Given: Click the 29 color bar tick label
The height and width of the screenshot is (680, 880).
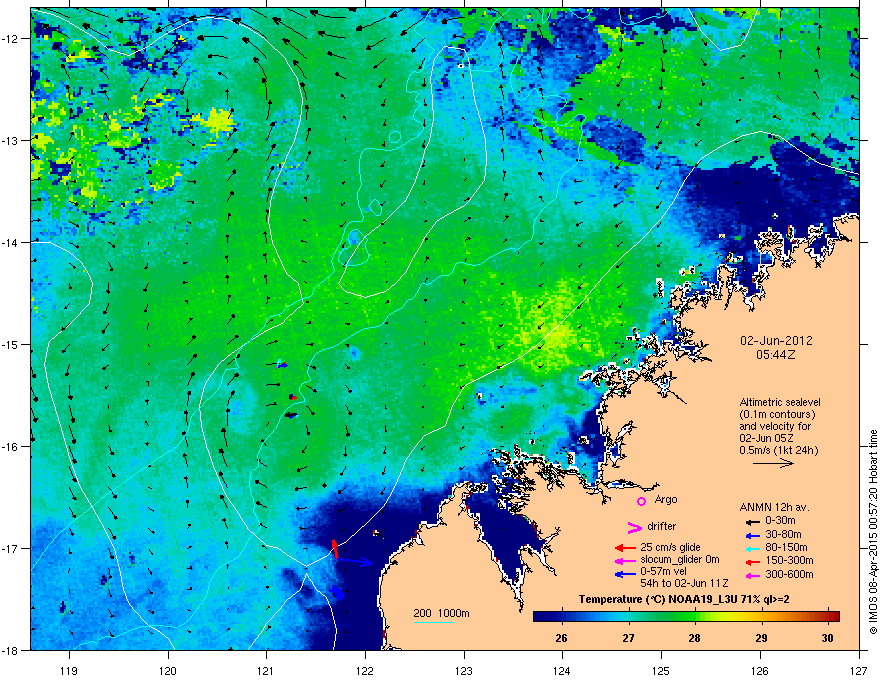Looking at the screenshot, I should tap(761, 638).
